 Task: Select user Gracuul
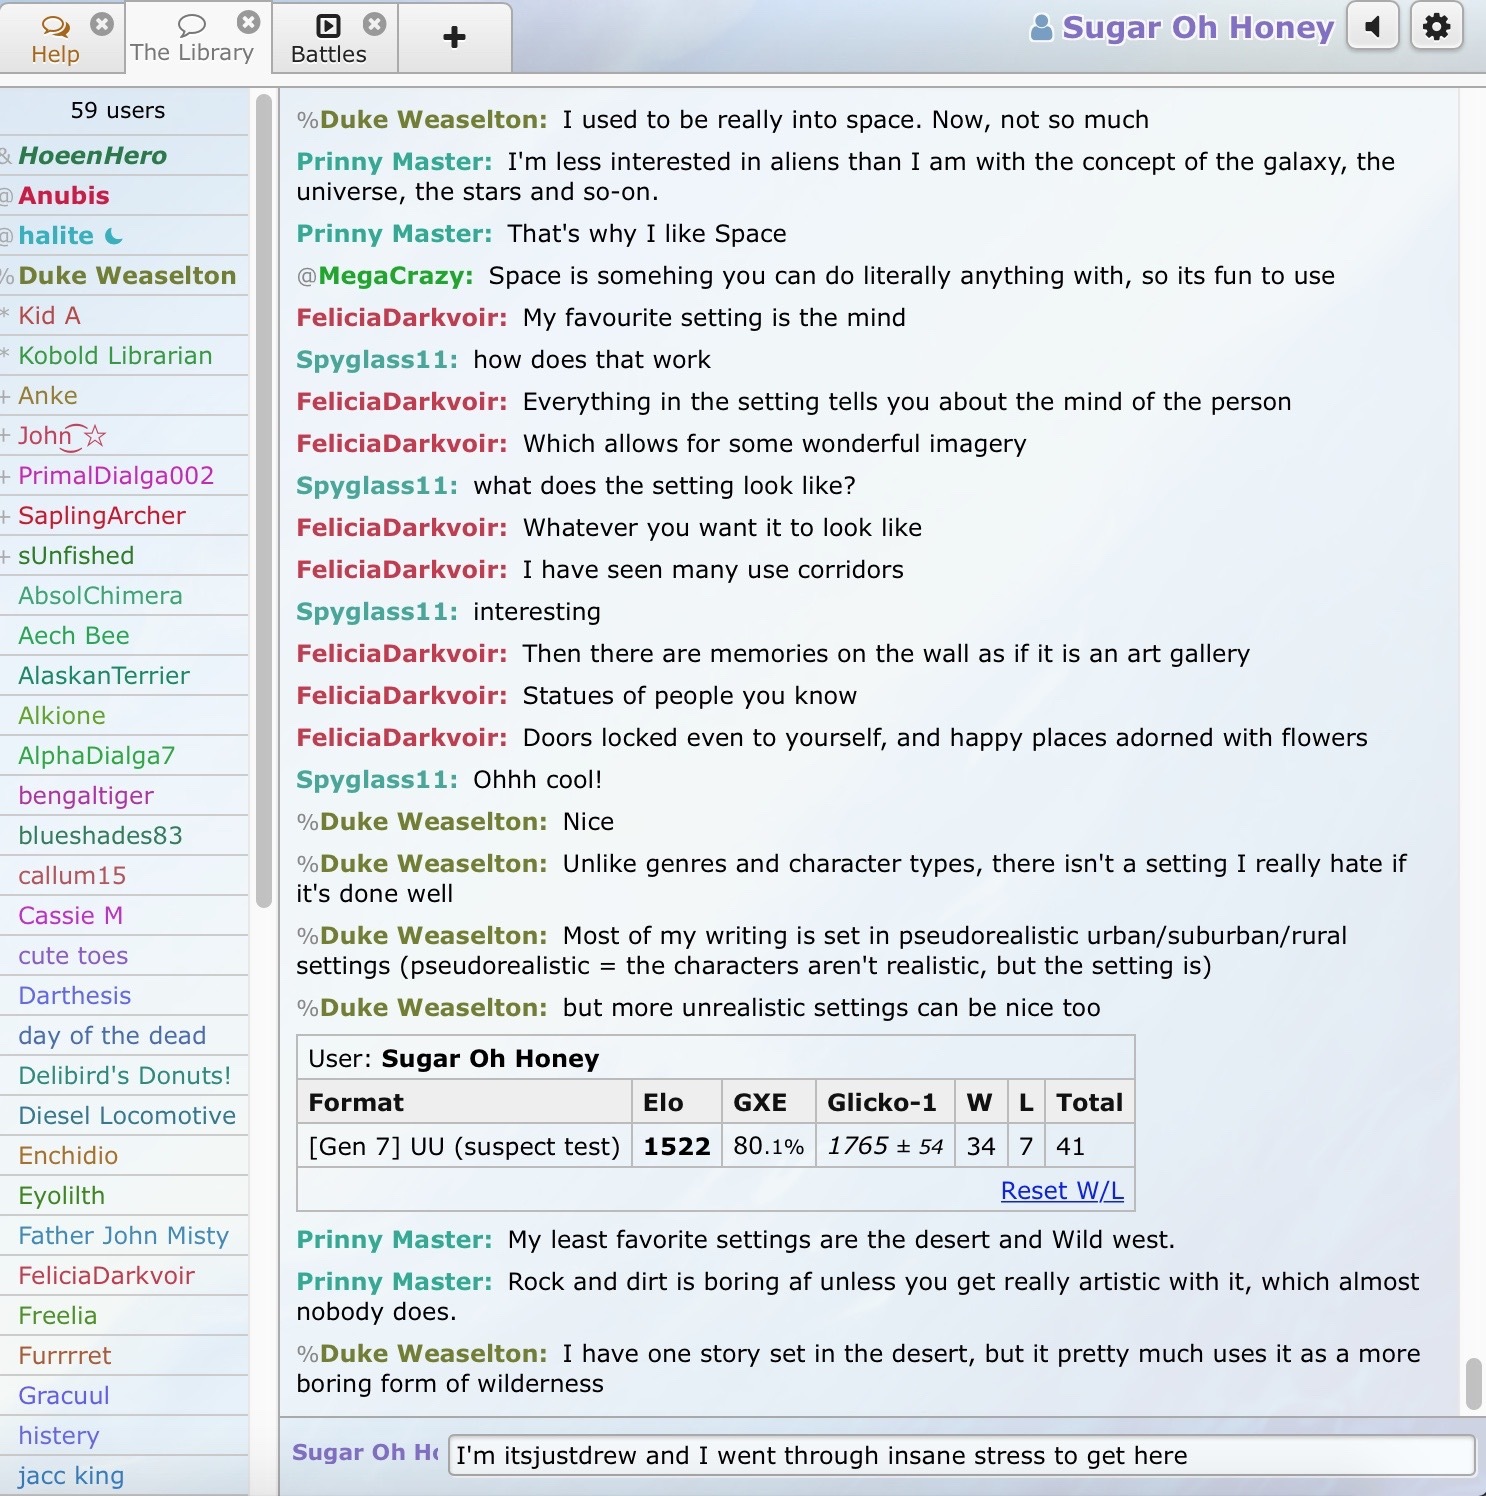(124, 1395)
